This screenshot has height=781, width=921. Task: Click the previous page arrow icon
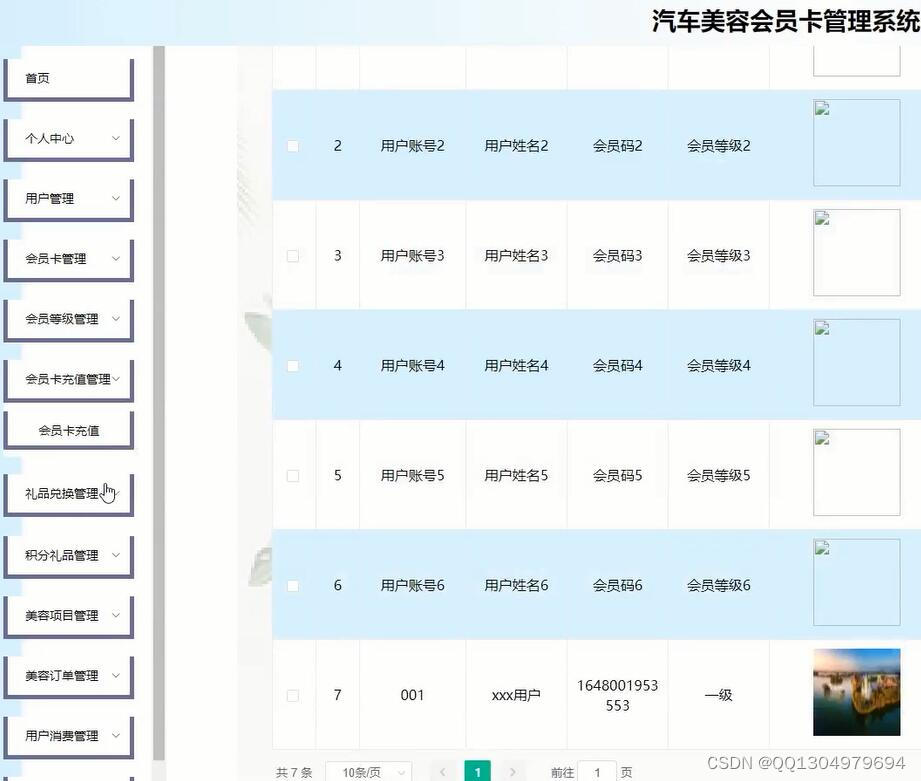pos(442,772)
